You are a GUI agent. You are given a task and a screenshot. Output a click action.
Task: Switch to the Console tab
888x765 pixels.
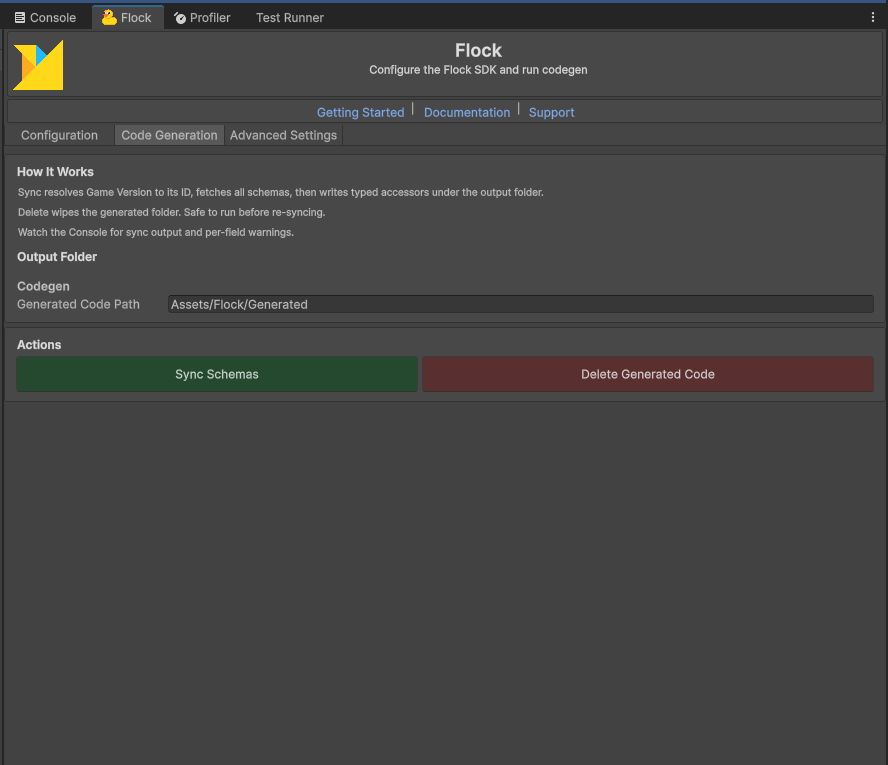coord(45,18)
